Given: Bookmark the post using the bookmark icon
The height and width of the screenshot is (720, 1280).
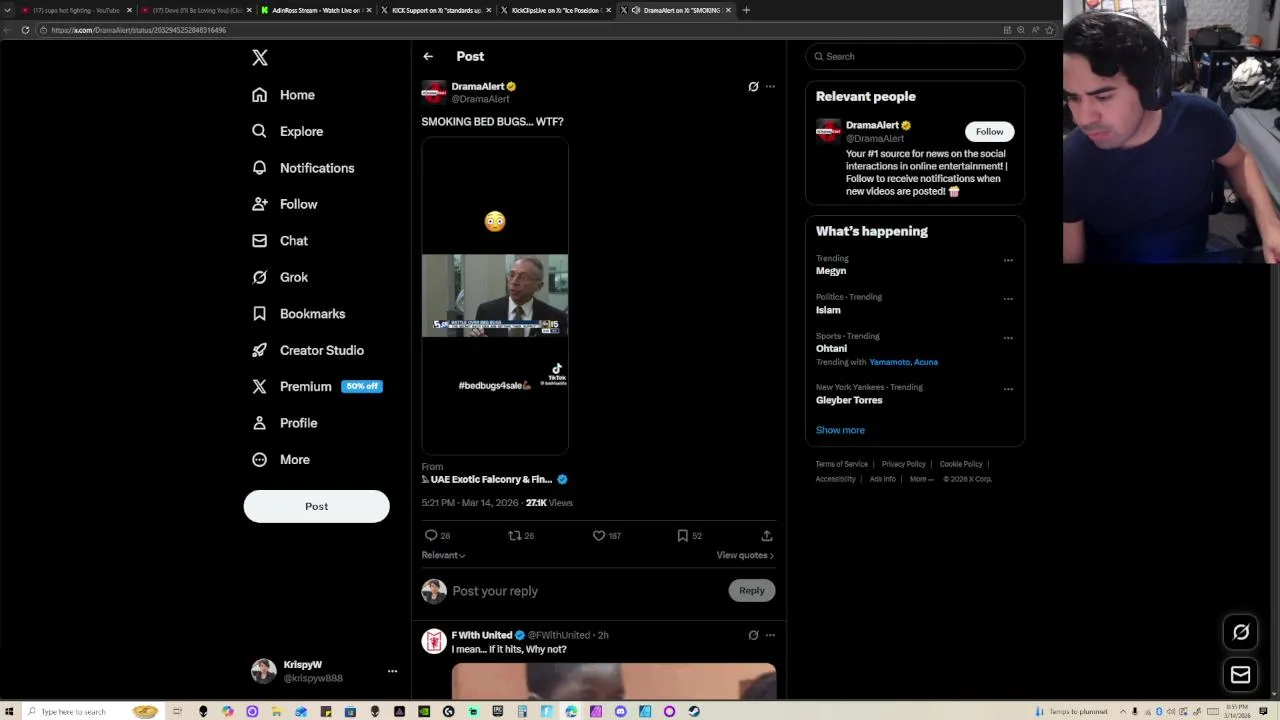Looking at the screenshot, I should 682,536.
